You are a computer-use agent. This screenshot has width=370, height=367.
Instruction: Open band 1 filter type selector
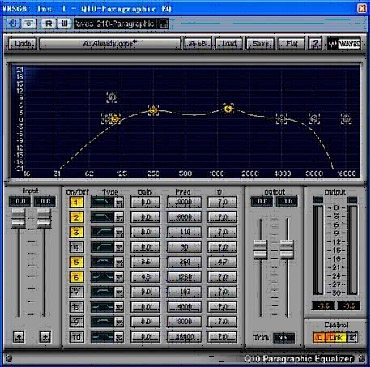click(107, 202)
